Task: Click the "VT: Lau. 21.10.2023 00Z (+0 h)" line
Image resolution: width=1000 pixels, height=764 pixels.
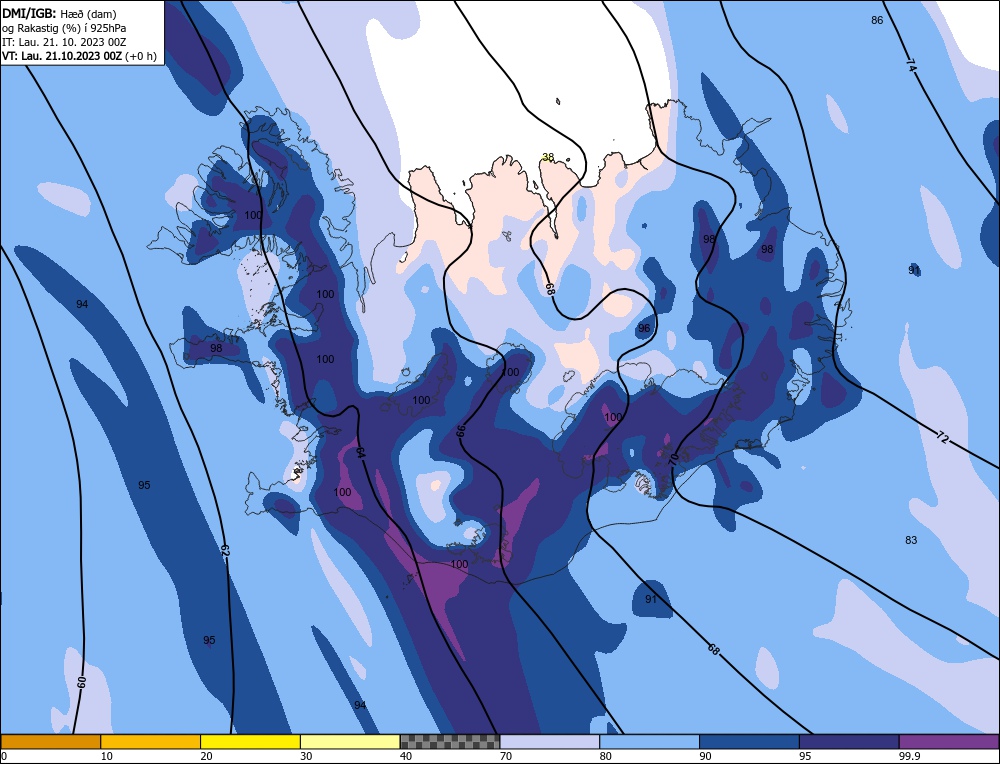Action: click(79, 56)
